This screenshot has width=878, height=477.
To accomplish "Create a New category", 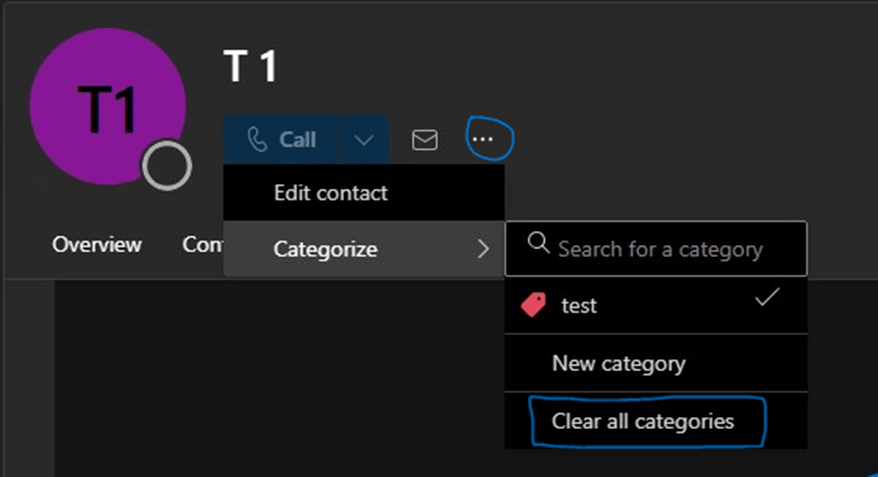I will 618,363.
